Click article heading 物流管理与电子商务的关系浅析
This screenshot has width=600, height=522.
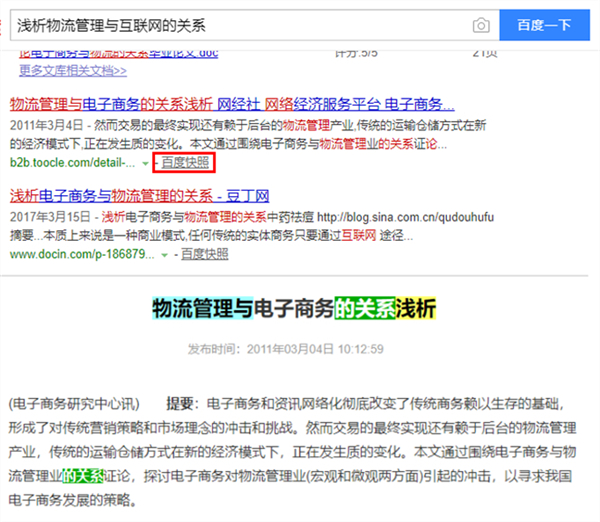pyautogui.click(x=294, y=308)
